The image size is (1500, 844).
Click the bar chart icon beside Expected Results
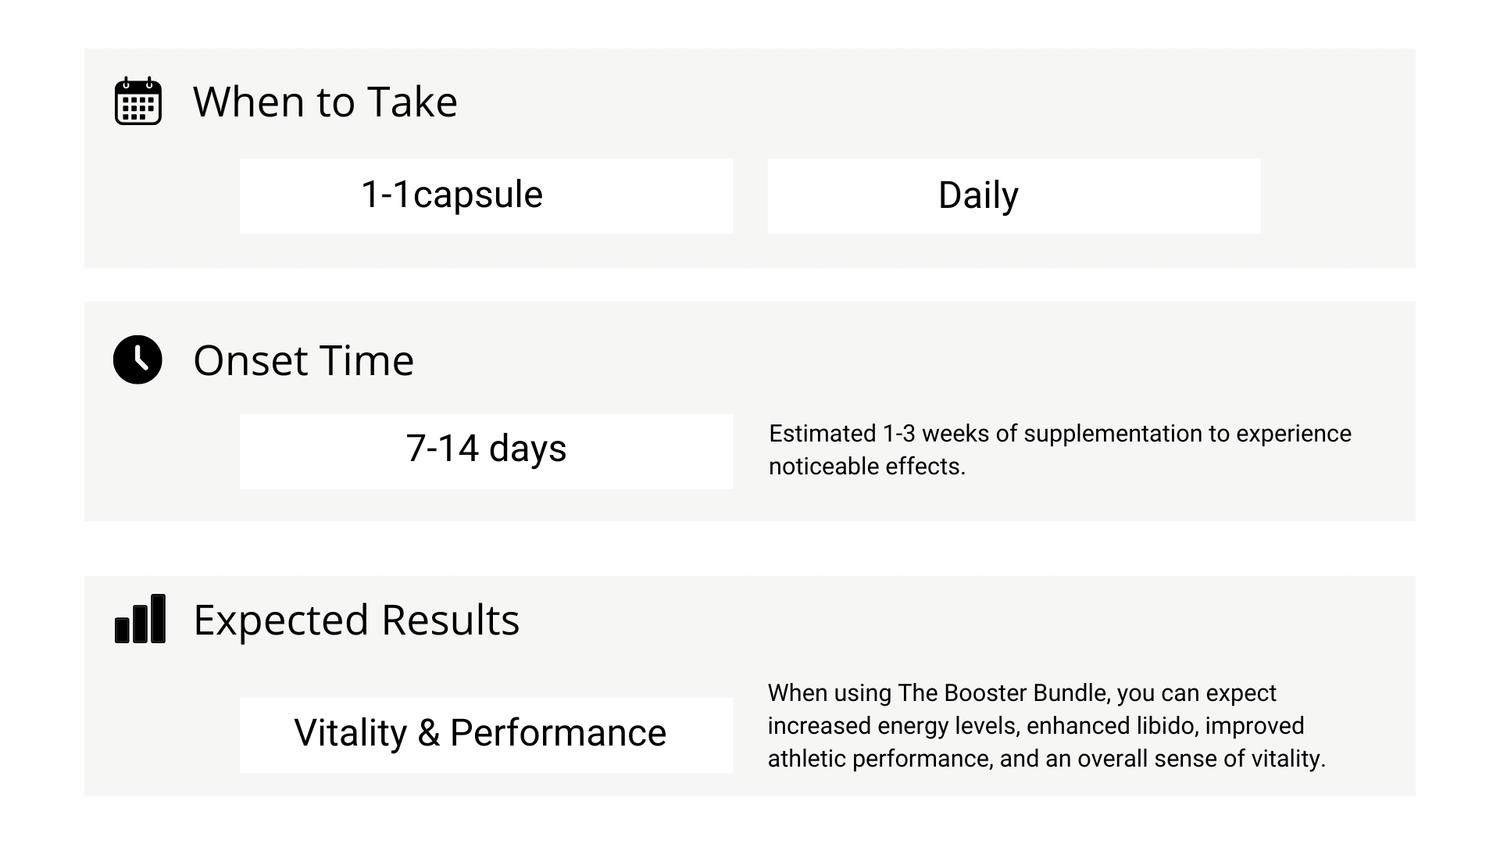[140, 619]
